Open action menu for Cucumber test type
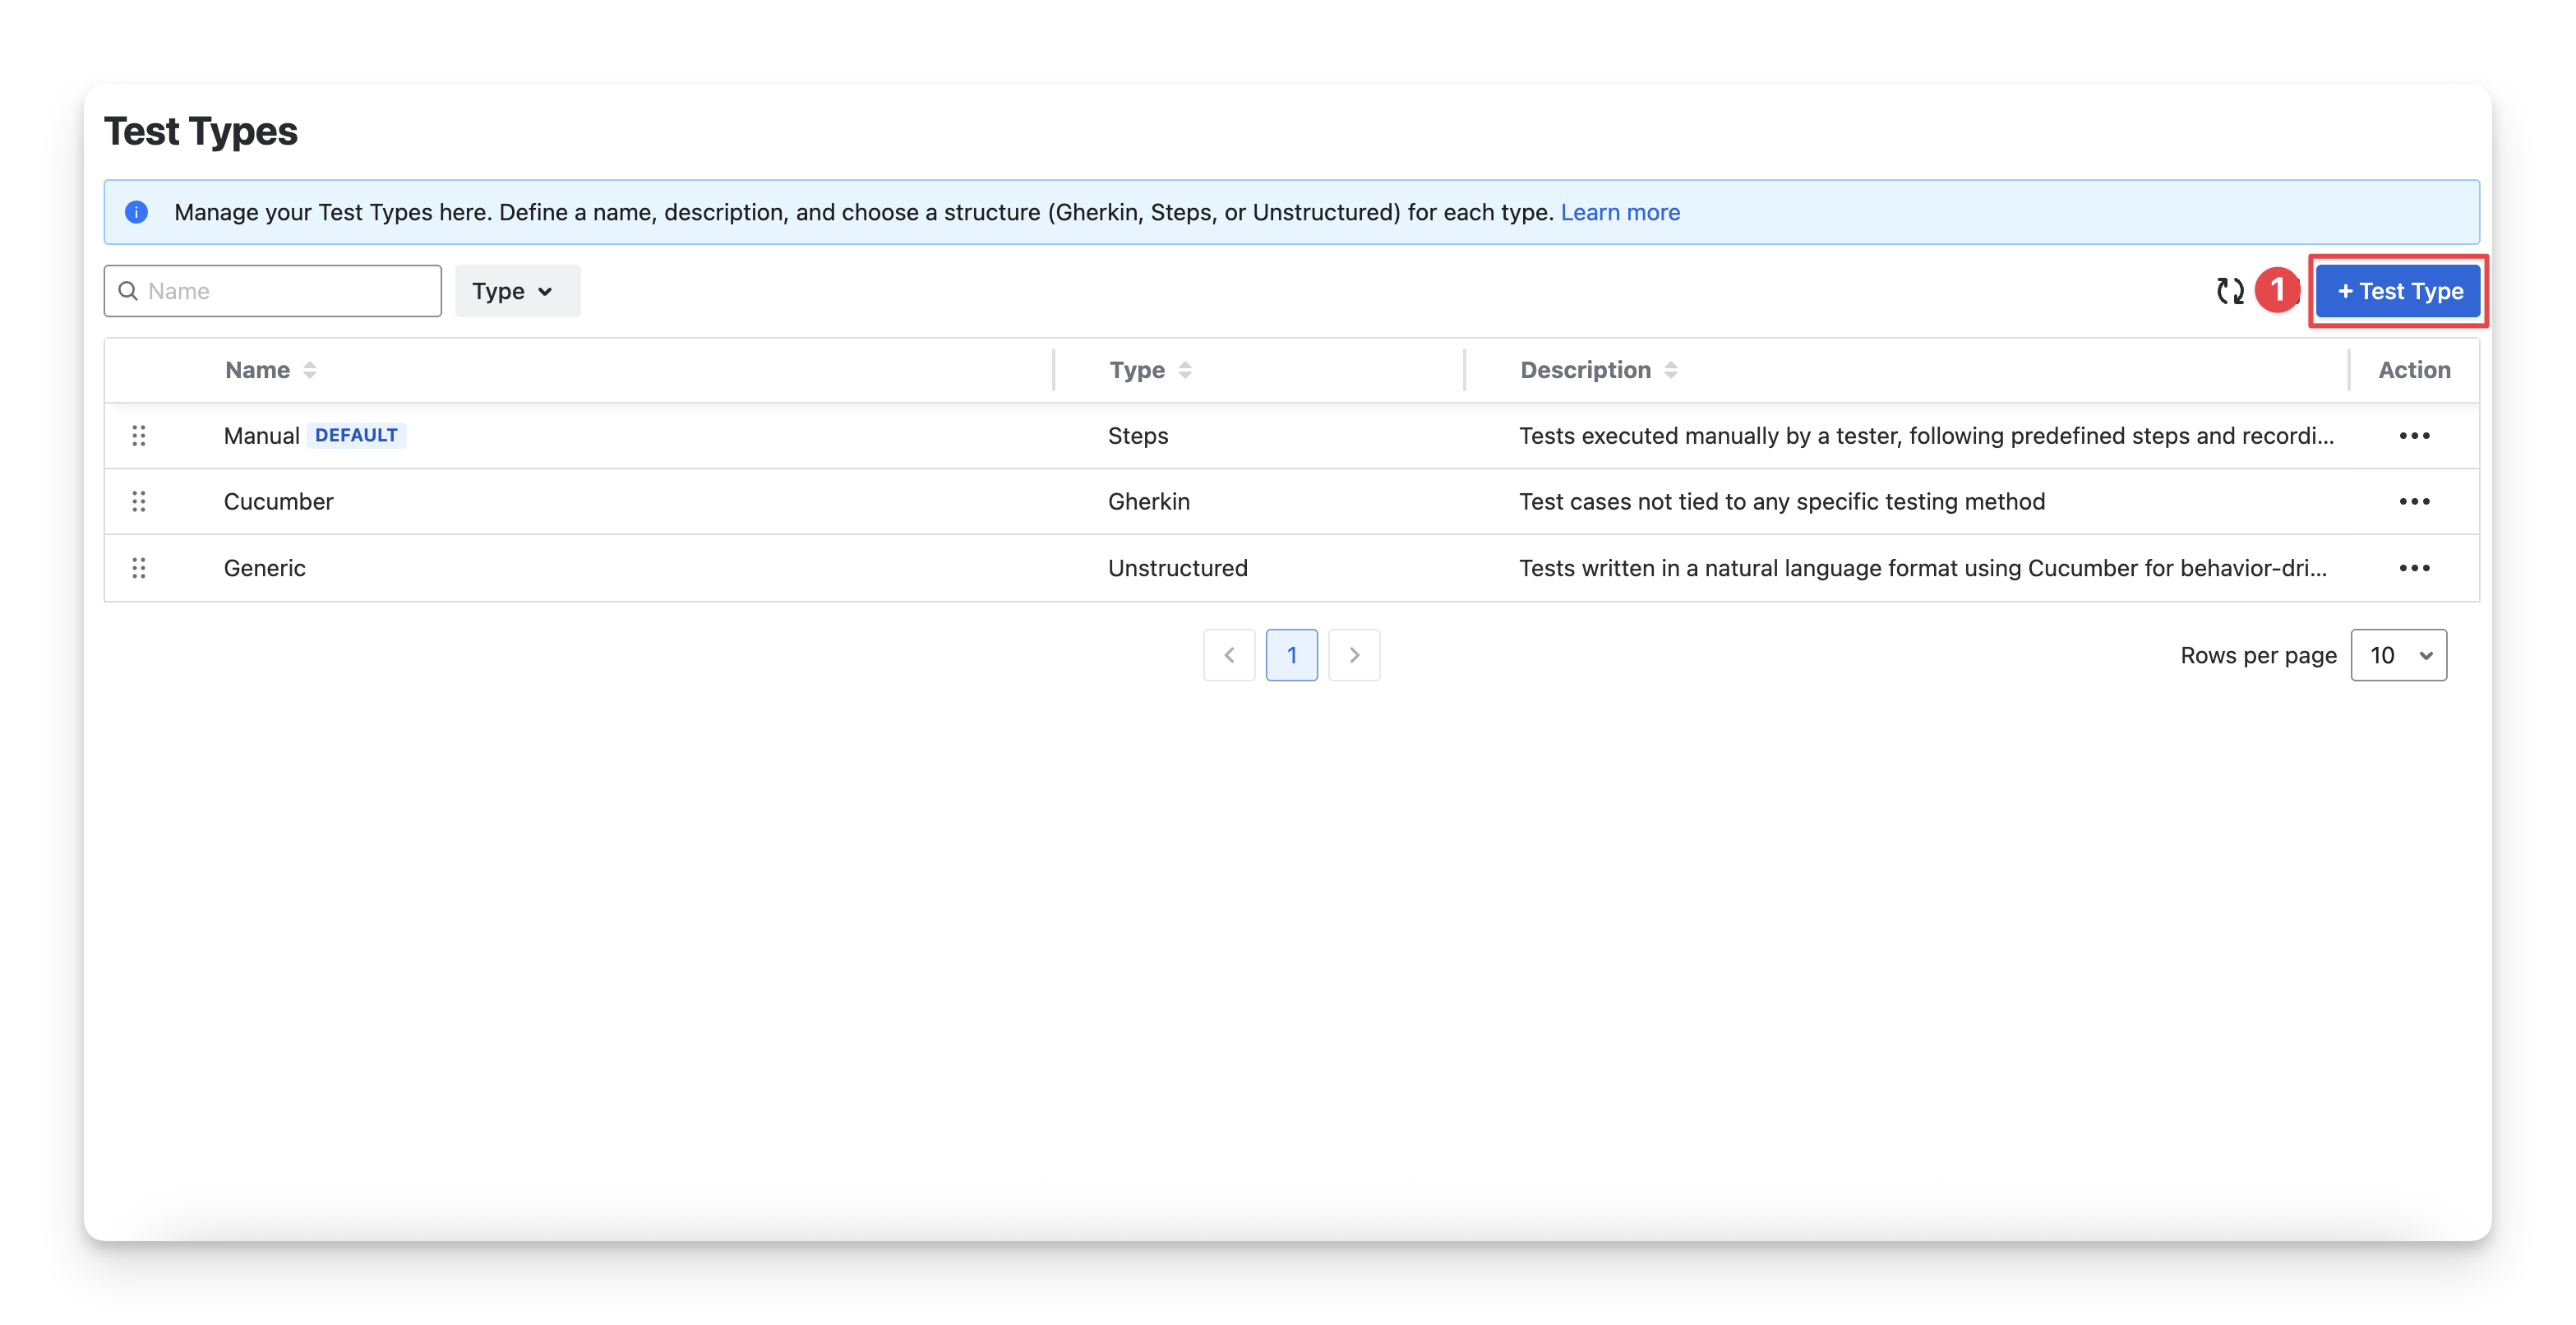 [2414, 502]
